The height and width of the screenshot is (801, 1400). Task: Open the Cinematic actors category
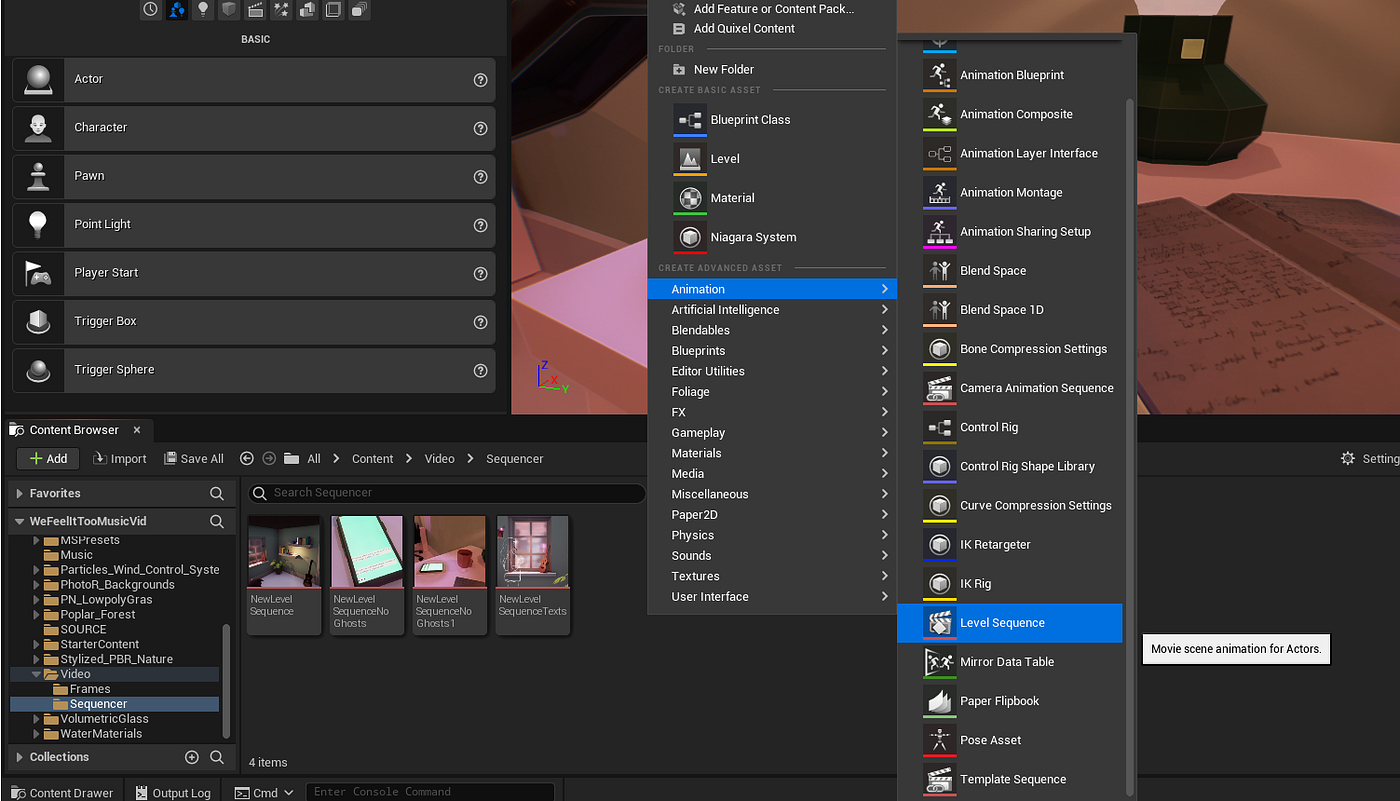255,9
